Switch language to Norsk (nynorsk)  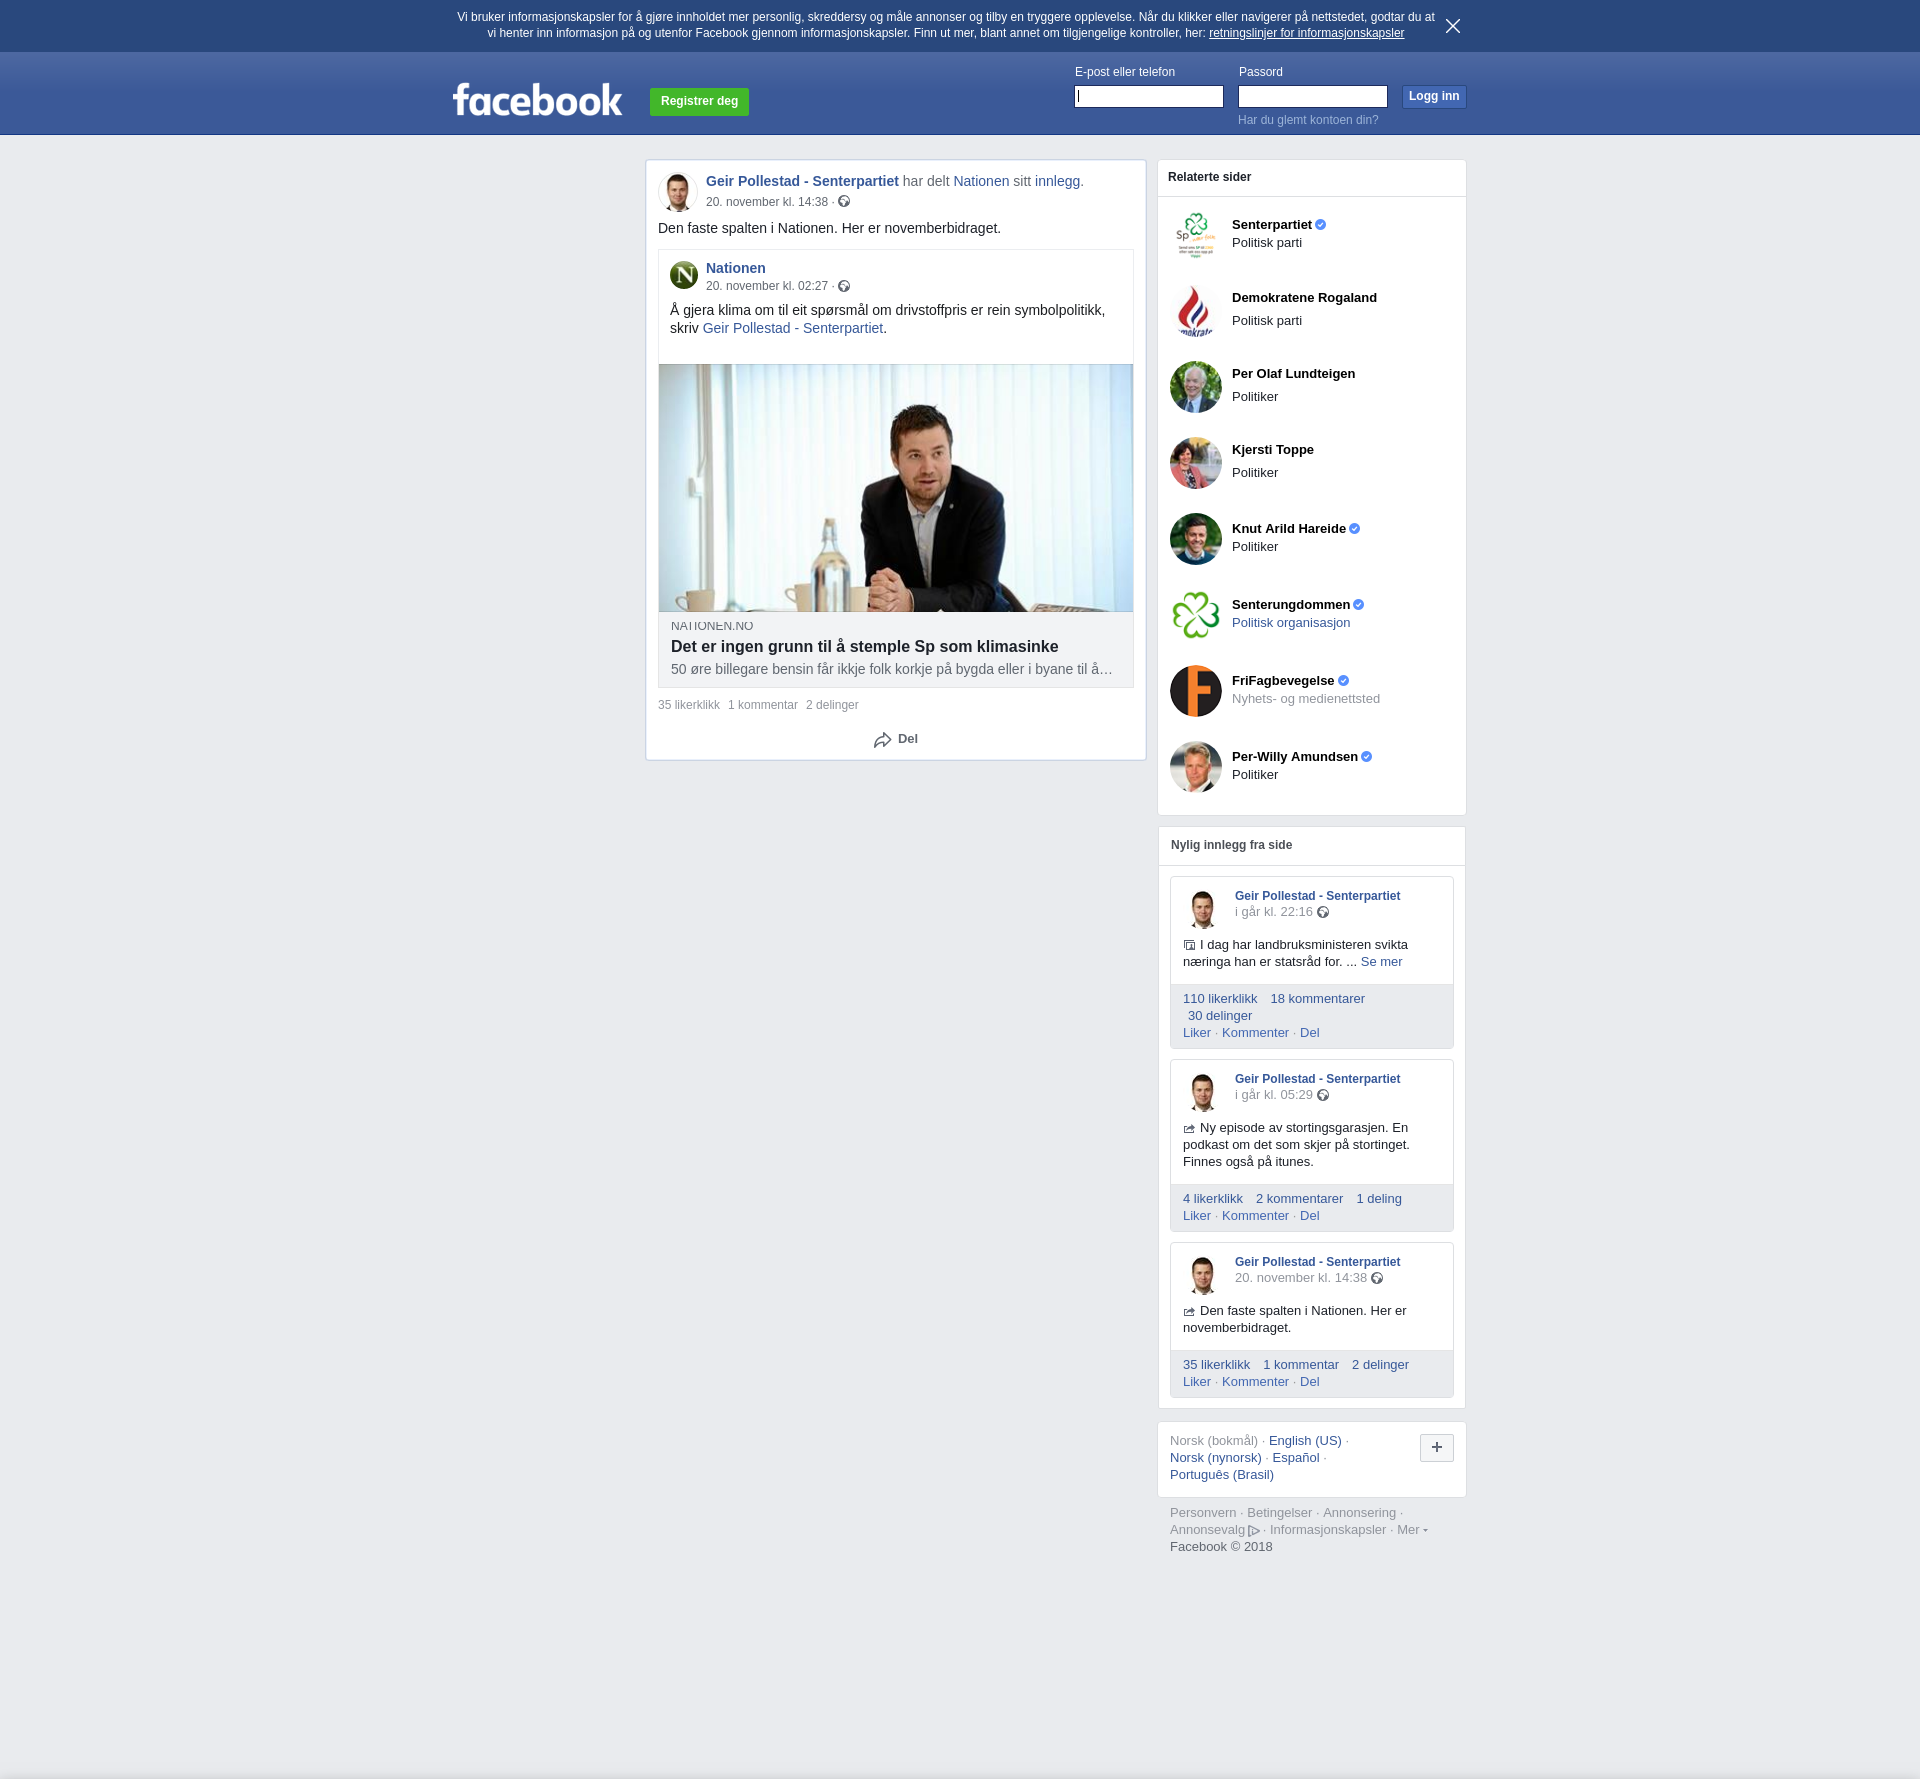(x=1216, y=1458)
